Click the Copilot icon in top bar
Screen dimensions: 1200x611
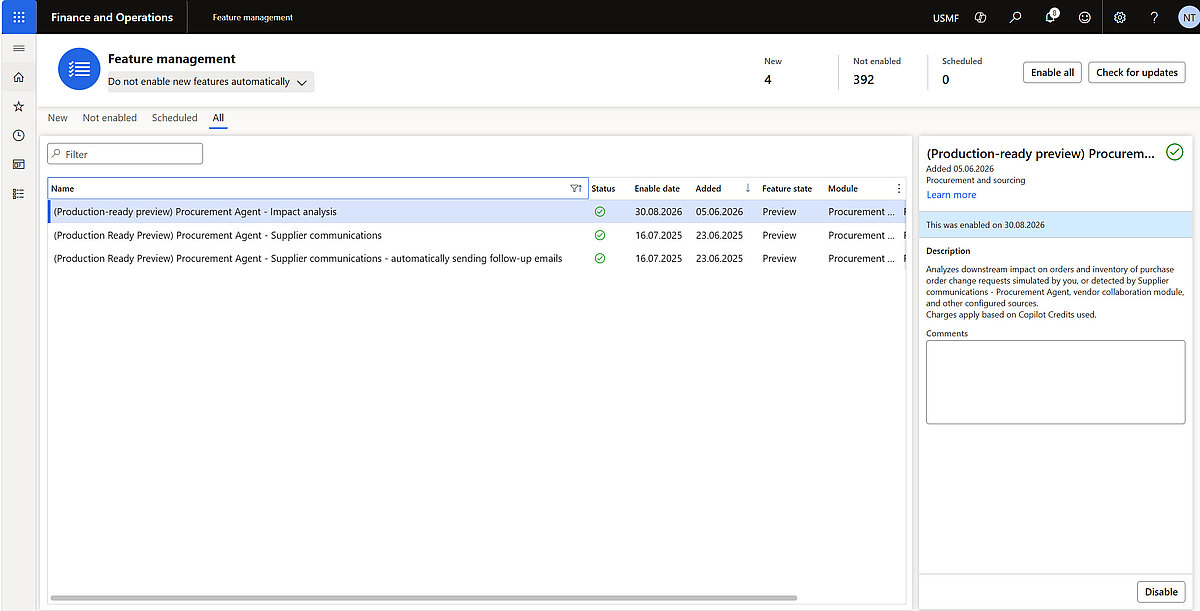click(981, 17)
